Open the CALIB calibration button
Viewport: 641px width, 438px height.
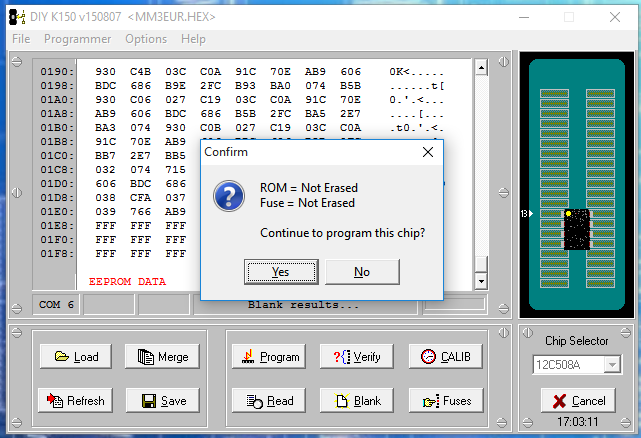[446, 357]
